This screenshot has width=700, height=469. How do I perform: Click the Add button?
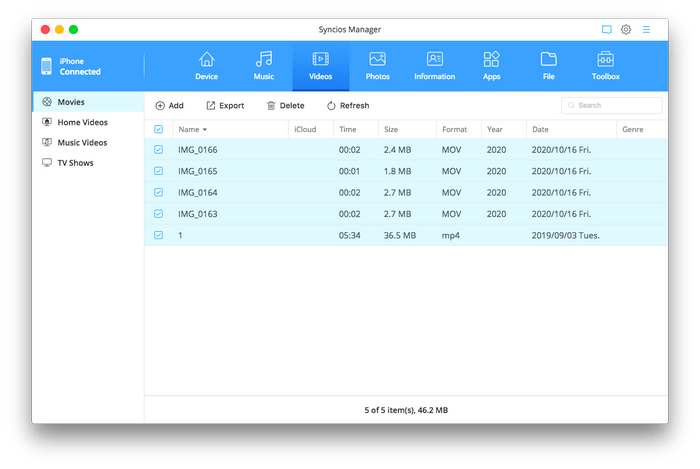coord(169,105)
